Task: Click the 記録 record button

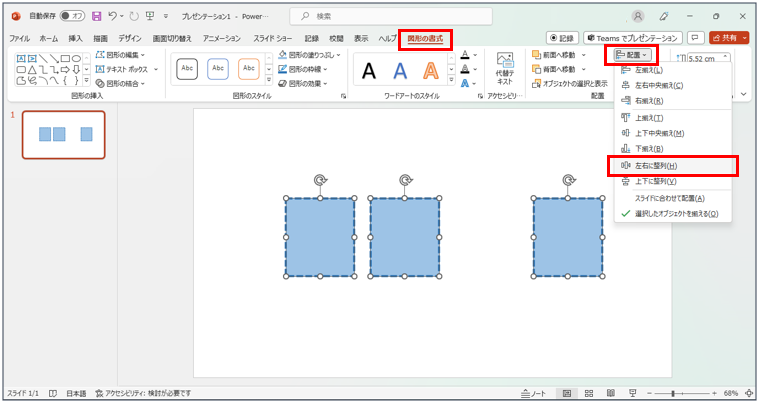Action: [x=556, y=37]
